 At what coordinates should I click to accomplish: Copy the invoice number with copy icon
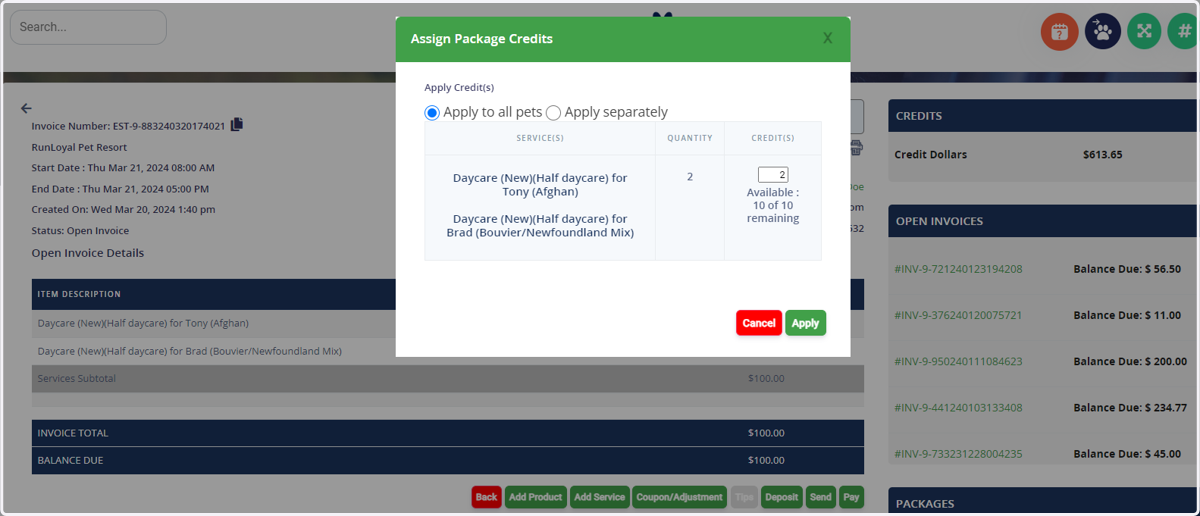237,125
